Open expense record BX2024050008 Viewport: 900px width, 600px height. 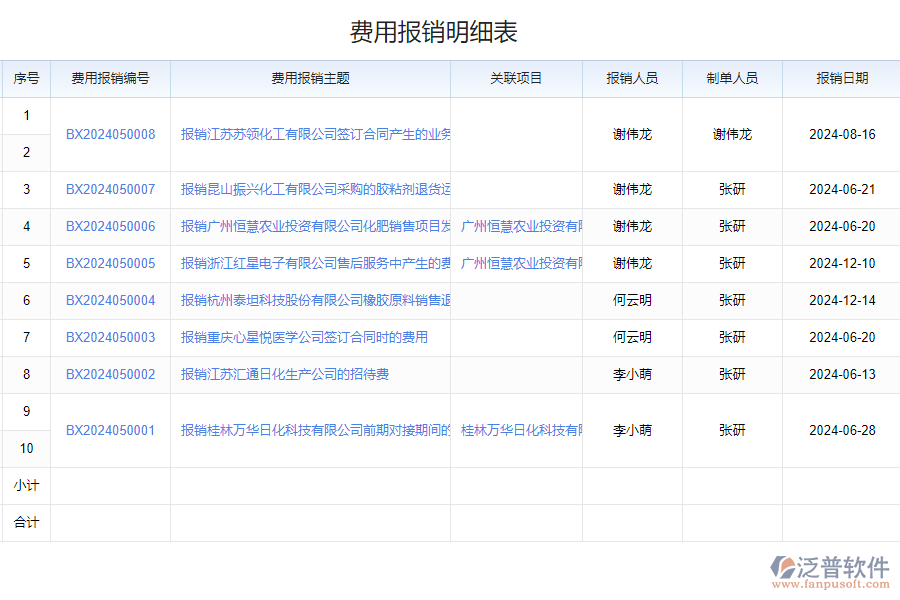coord(109,133)
